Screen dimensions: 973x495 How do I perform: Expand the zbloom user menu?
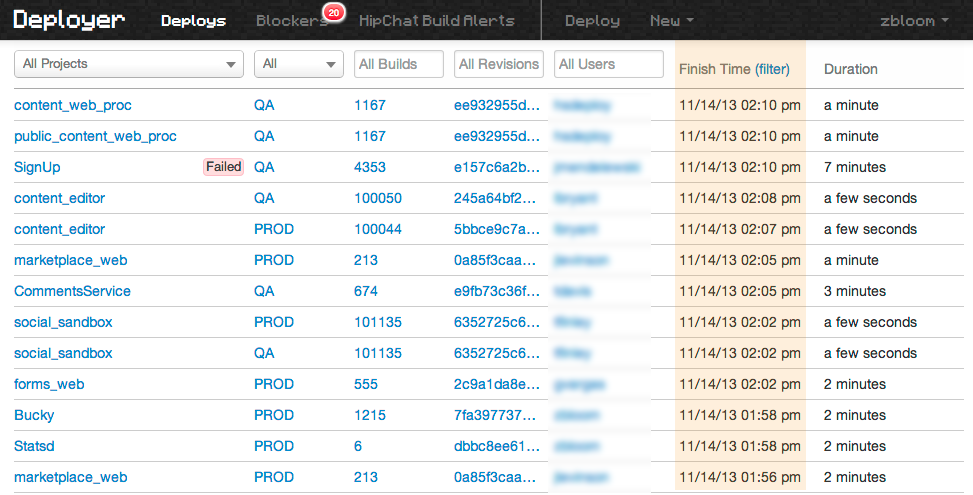(914, 20)
